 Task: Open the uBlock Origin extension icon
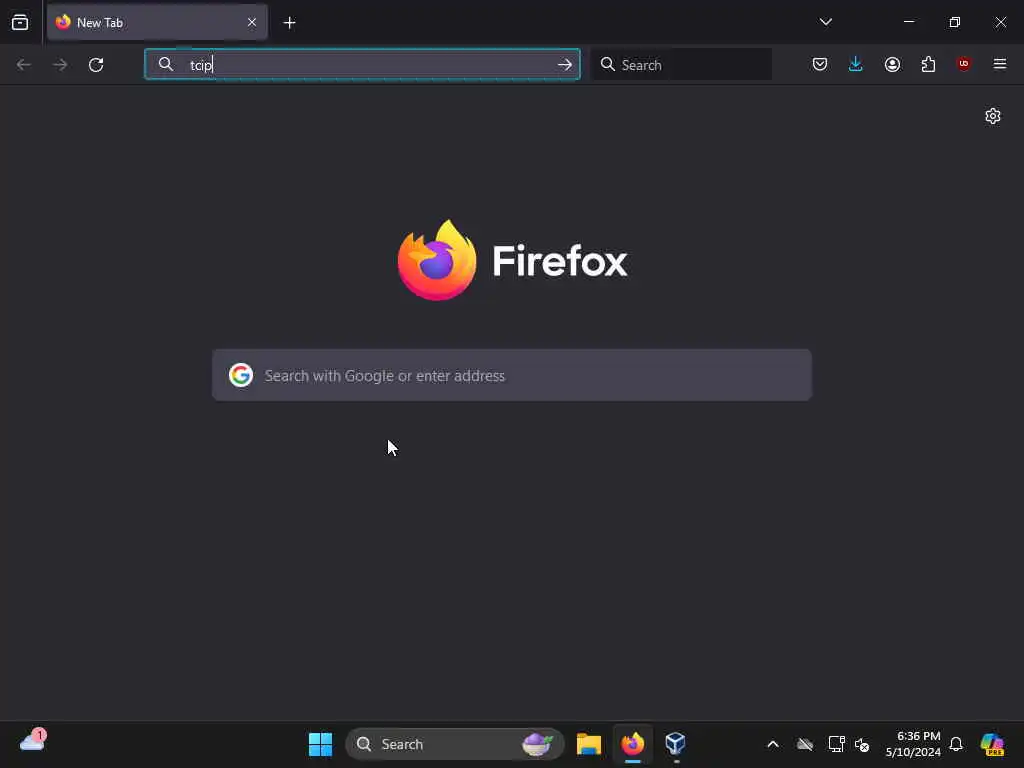coord(964,63)
